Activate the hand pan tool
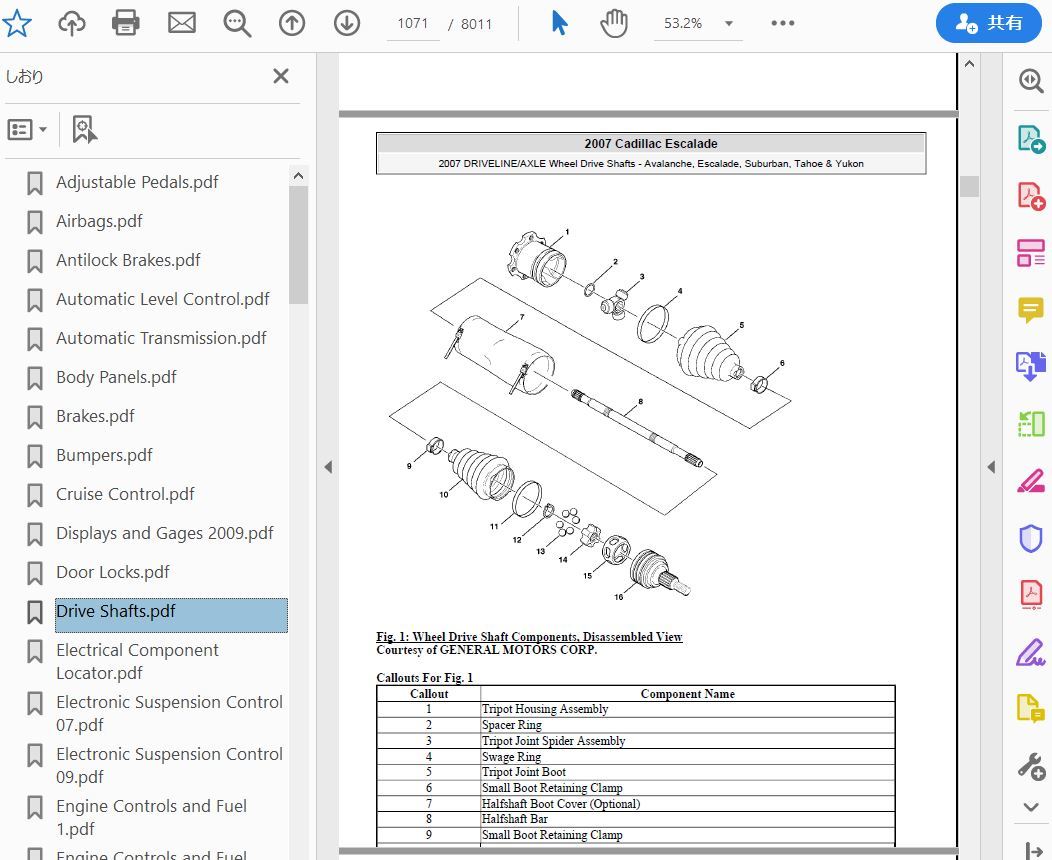 (614, 23)
